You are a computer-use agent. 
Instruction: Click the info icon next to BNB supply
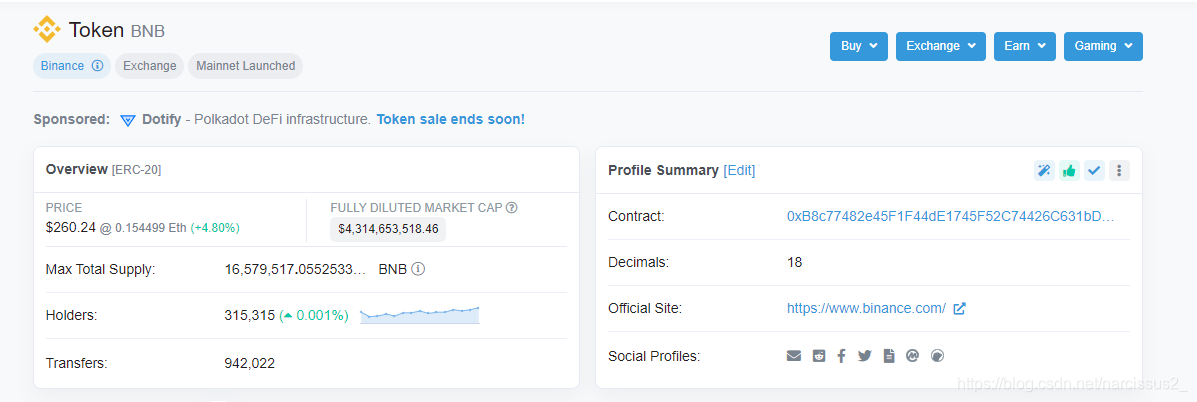pos(418,269)
